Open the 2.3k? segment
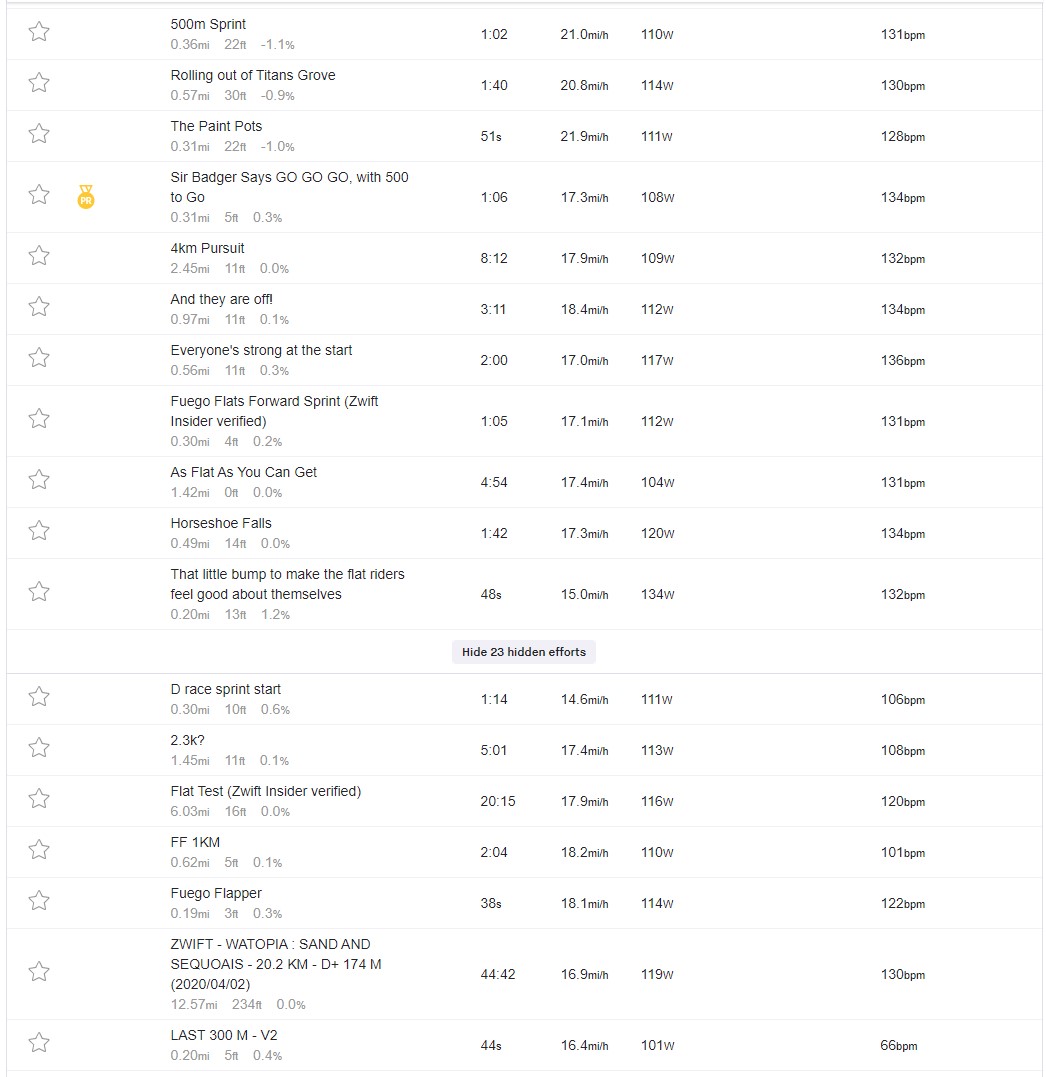This screenshot has width=1046, height=1077. pos(187,740)
